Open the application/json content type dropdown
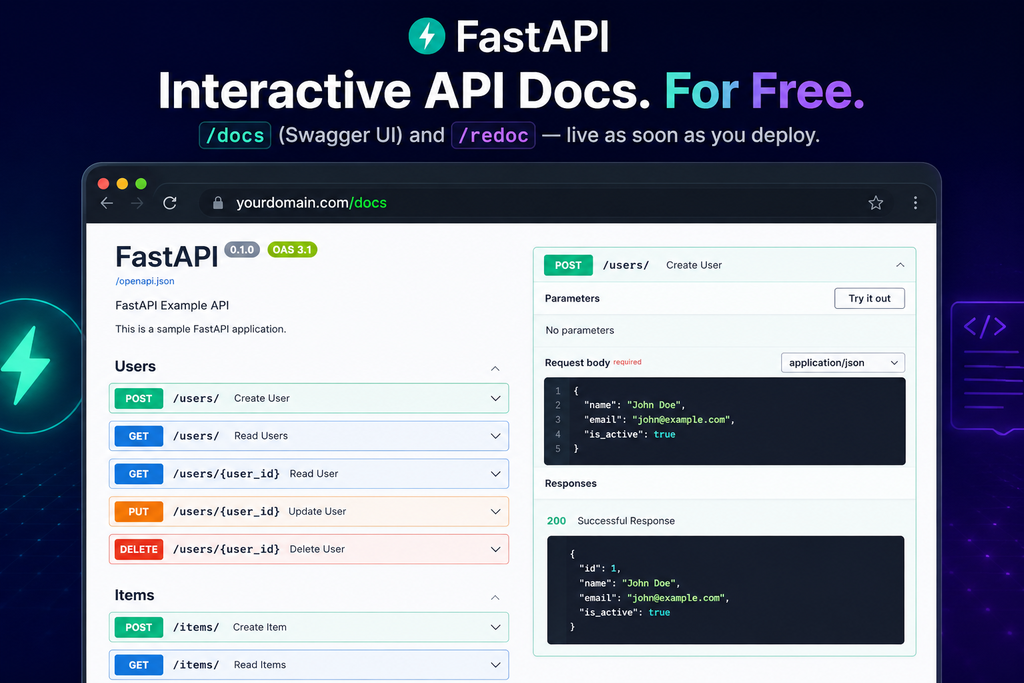The height and width of the screenshot is (683, 1024). (843, 362)
